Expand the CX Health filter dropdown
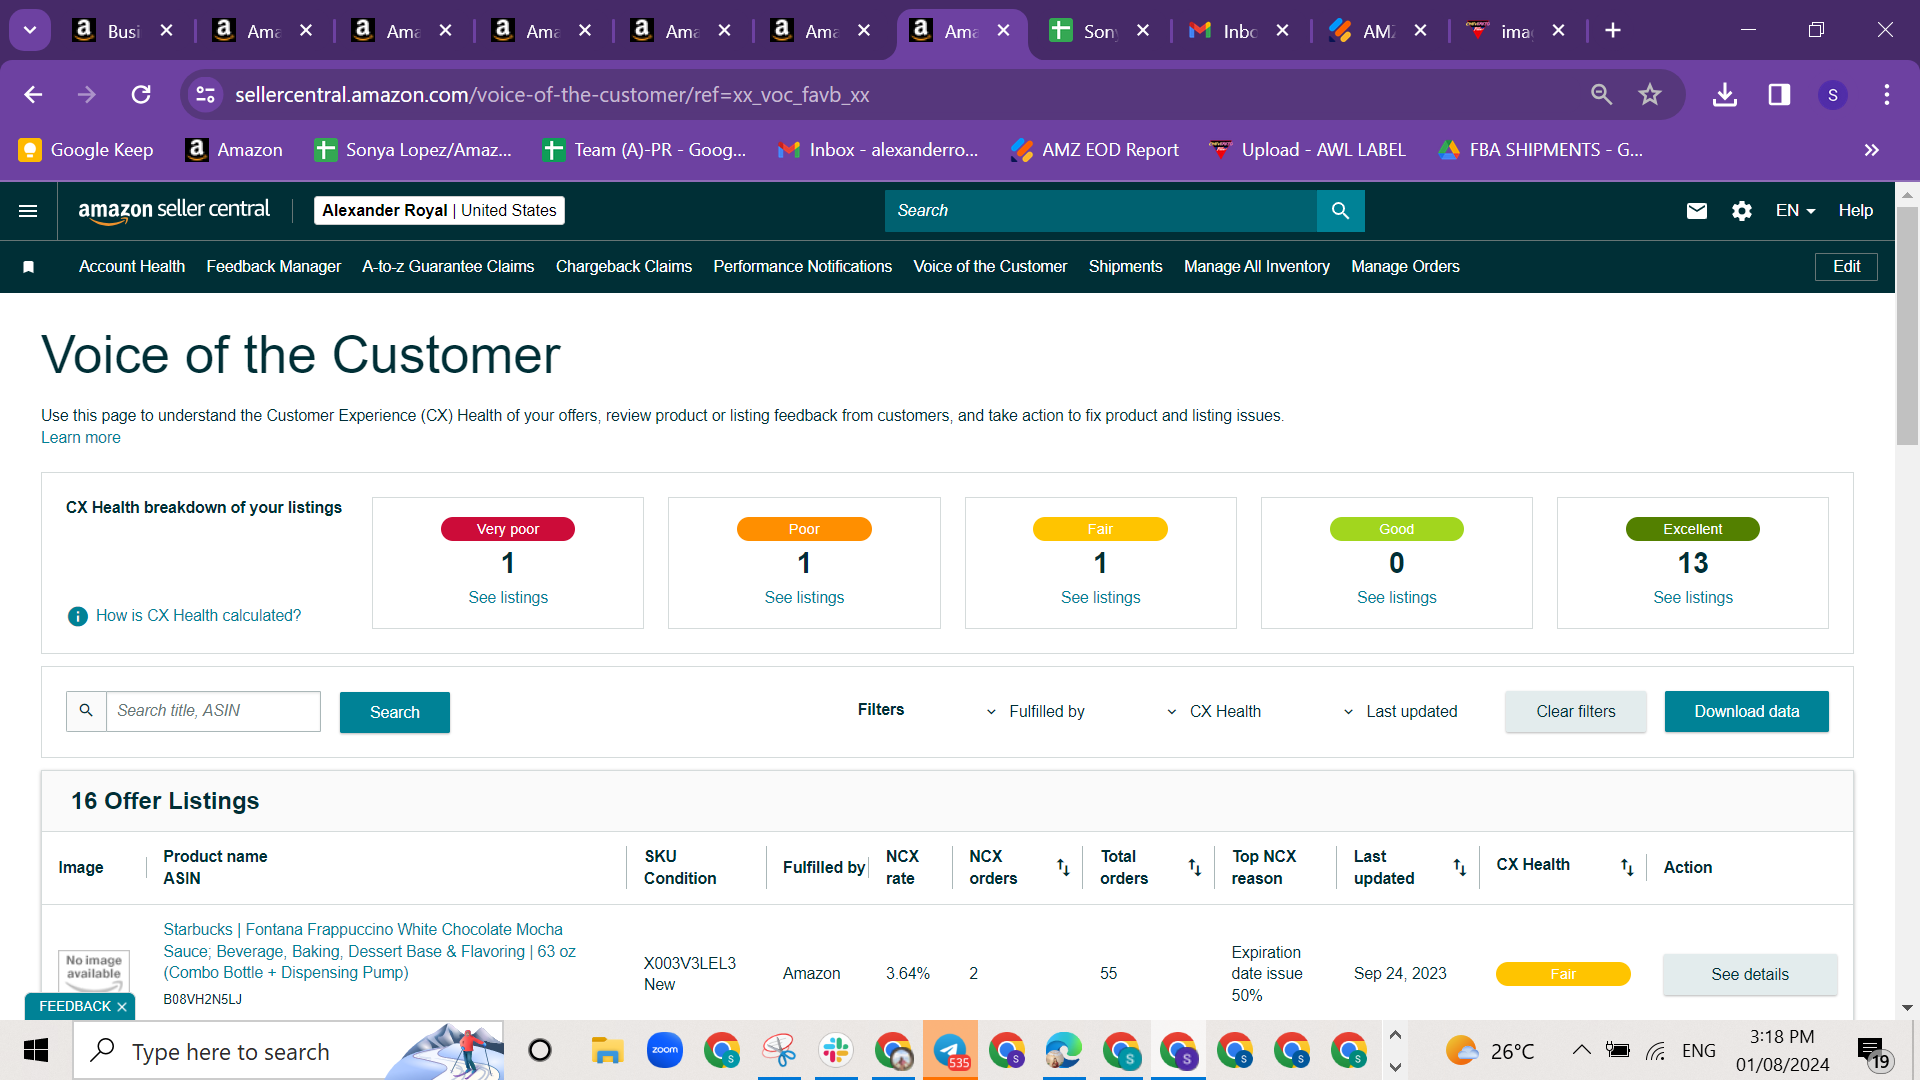The image size is (1920, 1080). (1214, 712)
